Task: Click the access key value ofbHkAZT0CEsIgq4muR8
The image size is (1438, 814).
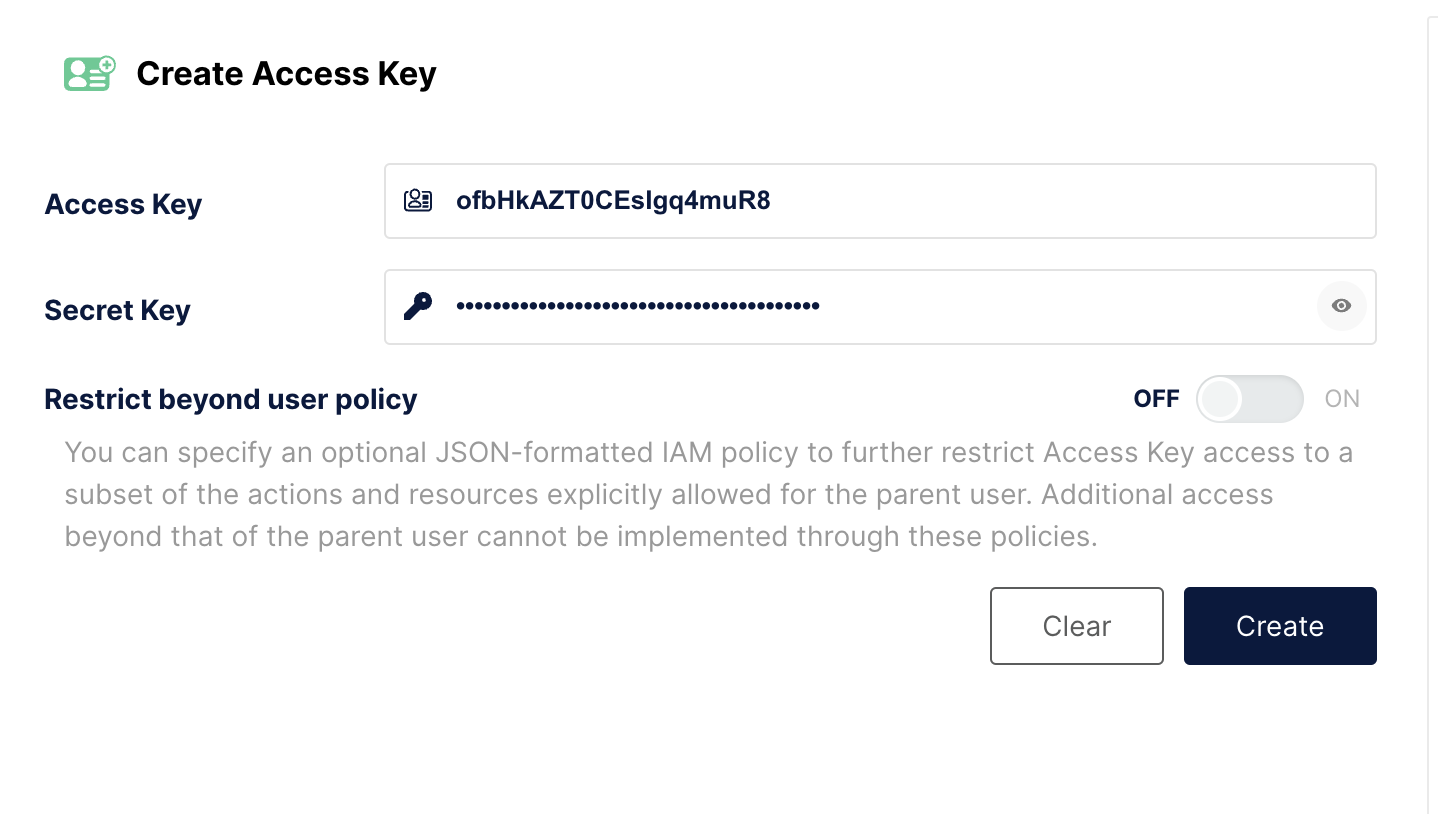Action: pos(613,201)
